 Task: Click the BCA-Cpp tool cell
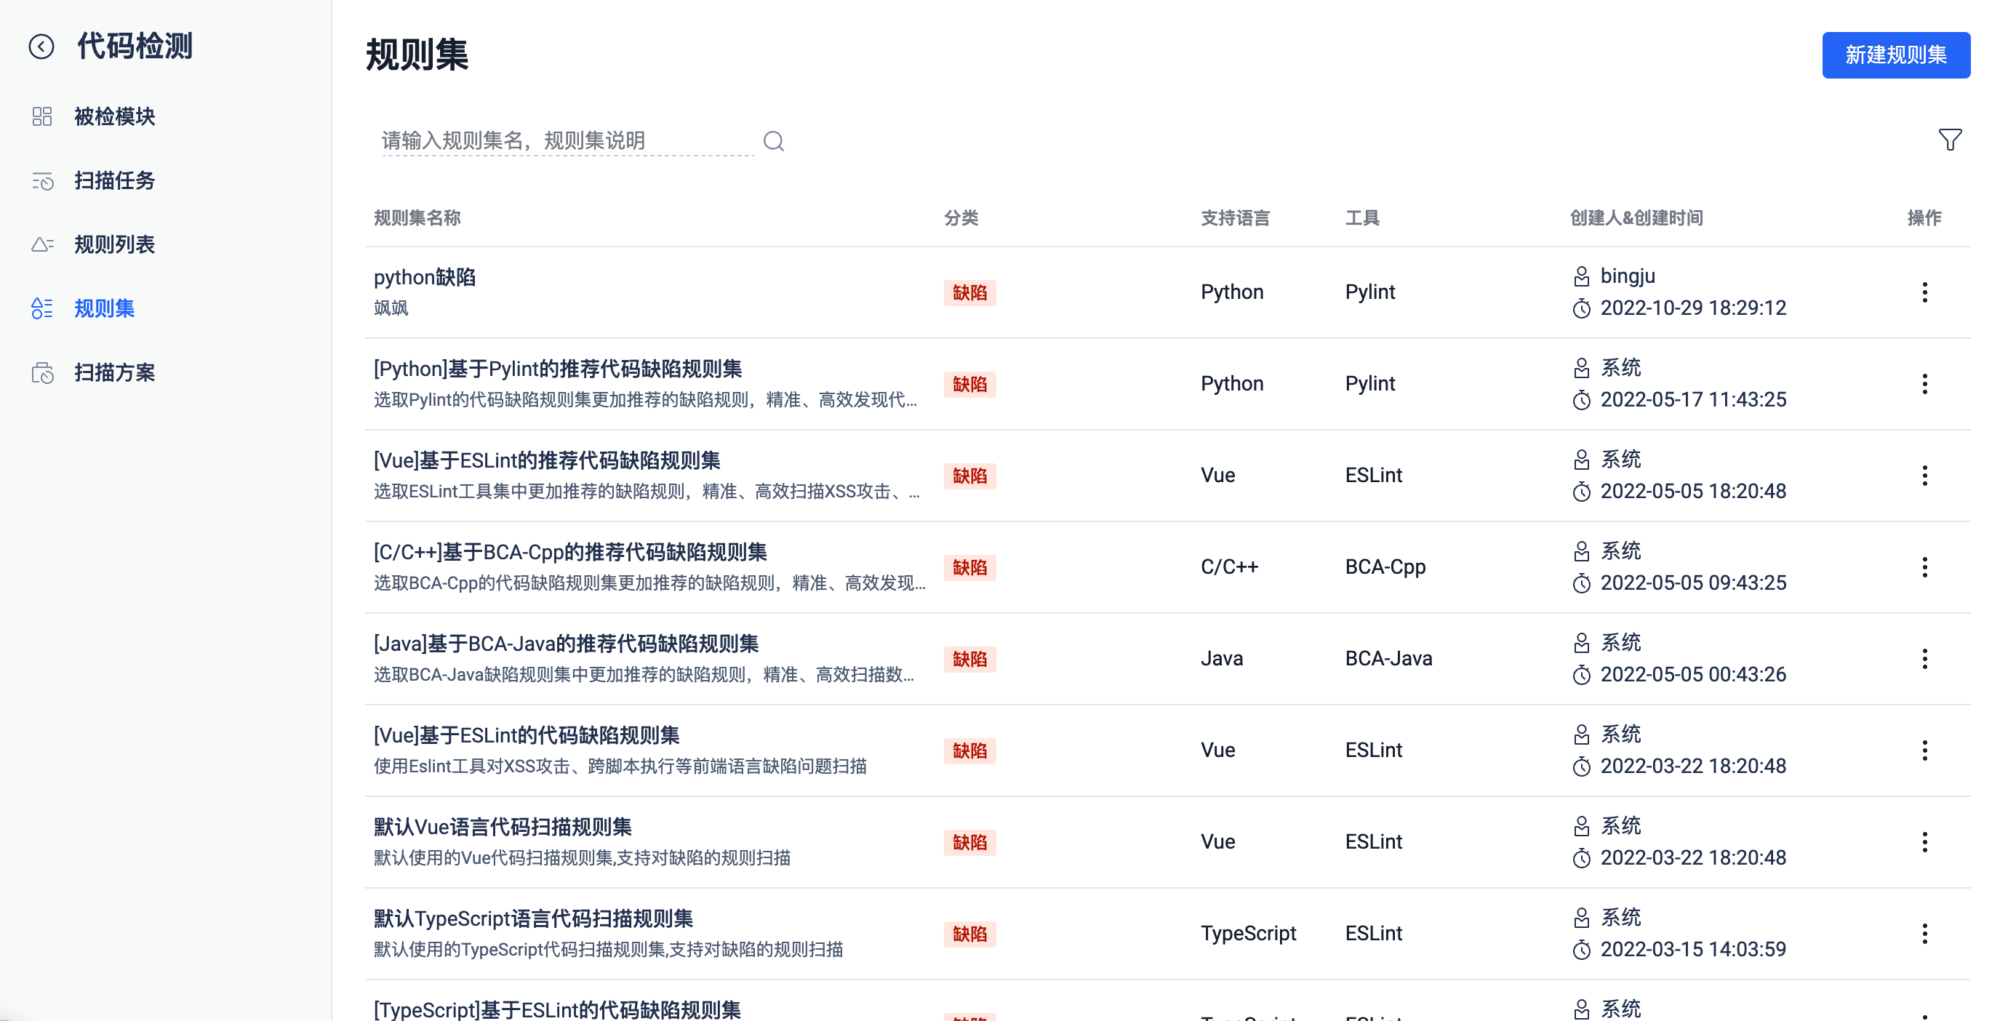[x=1385, y=567]
